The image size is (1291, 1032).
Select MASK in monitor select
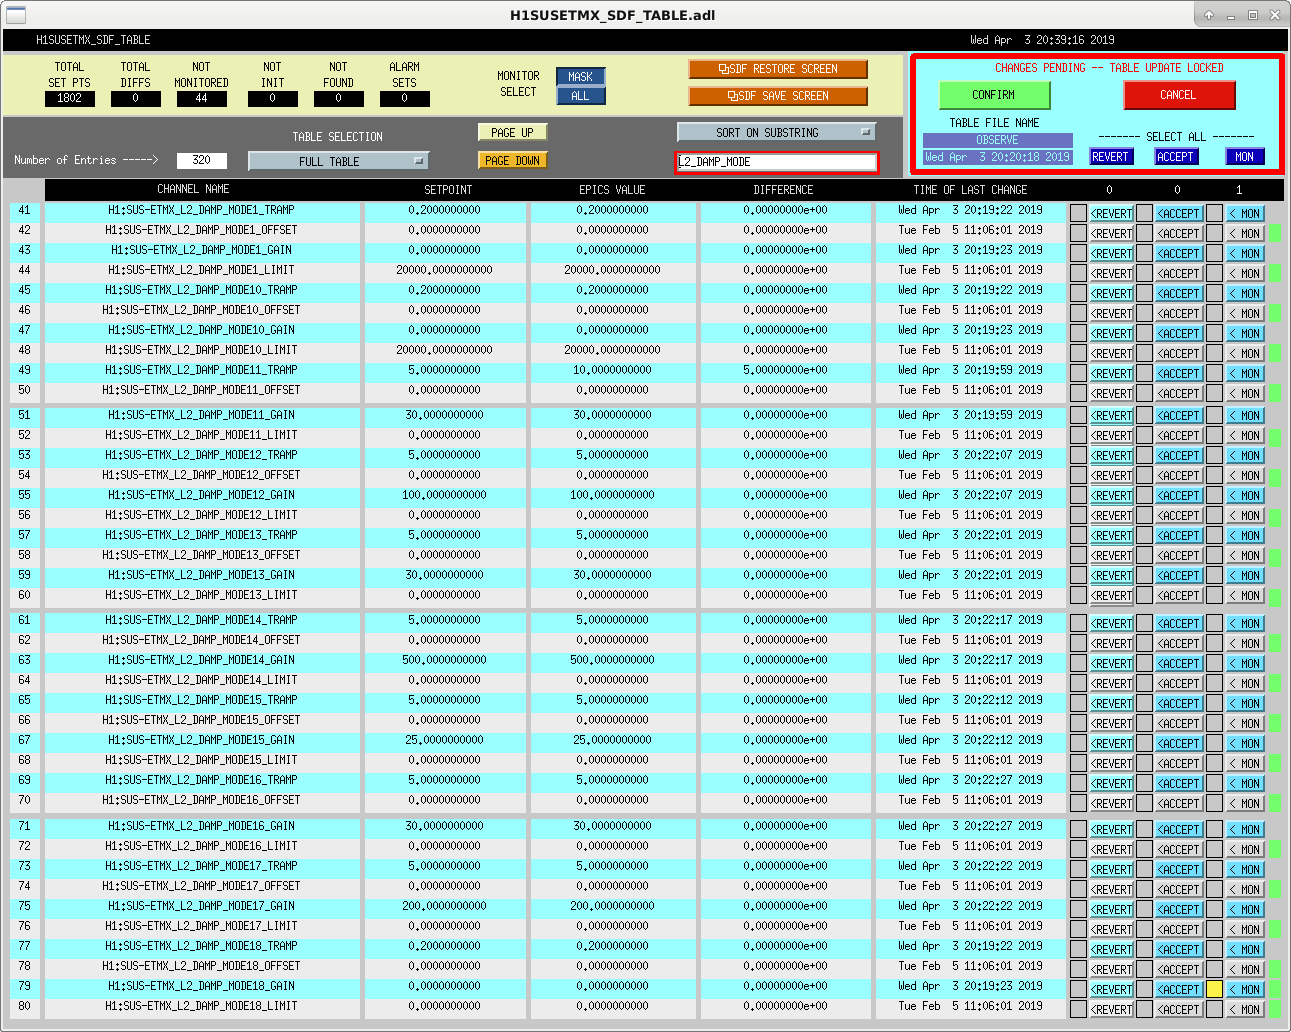coord(580,77)
